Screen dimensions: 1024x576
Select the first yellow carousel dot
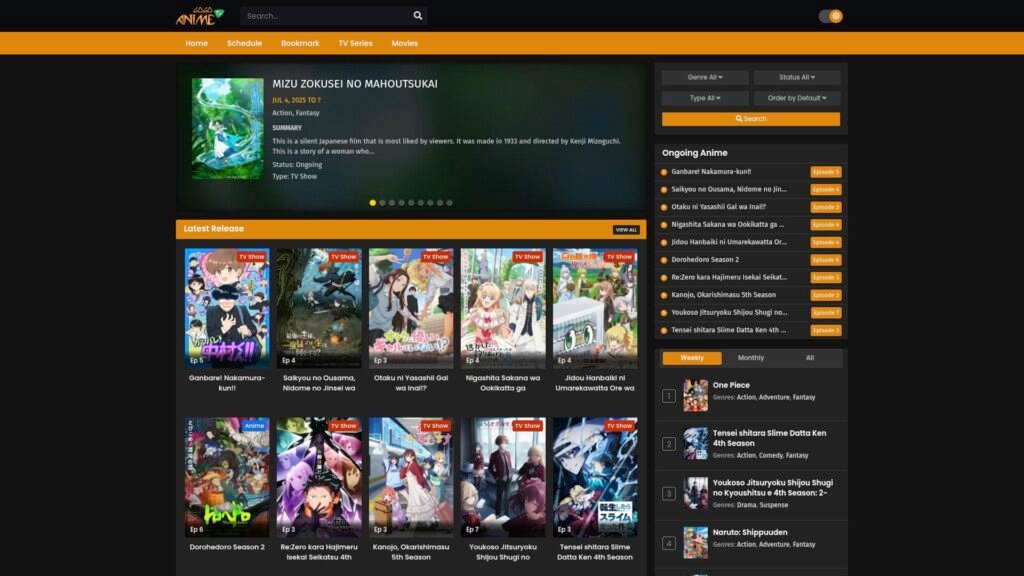click(x=373, y=203)
